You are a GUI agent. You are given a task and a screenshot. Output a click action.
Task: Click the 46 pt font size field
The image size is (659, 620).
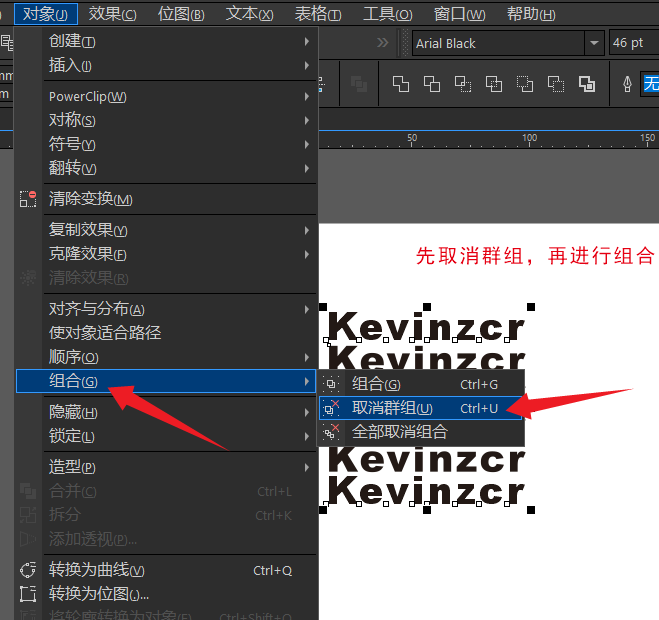click(x=634, y=43)
